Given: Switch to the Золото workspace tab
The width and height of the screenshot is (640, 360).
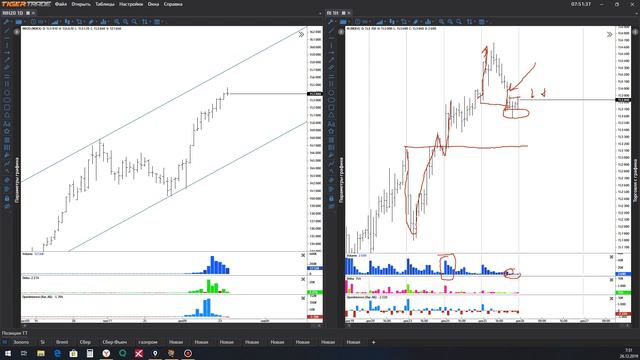Looking at the screenshot, I should coord(21,342).
